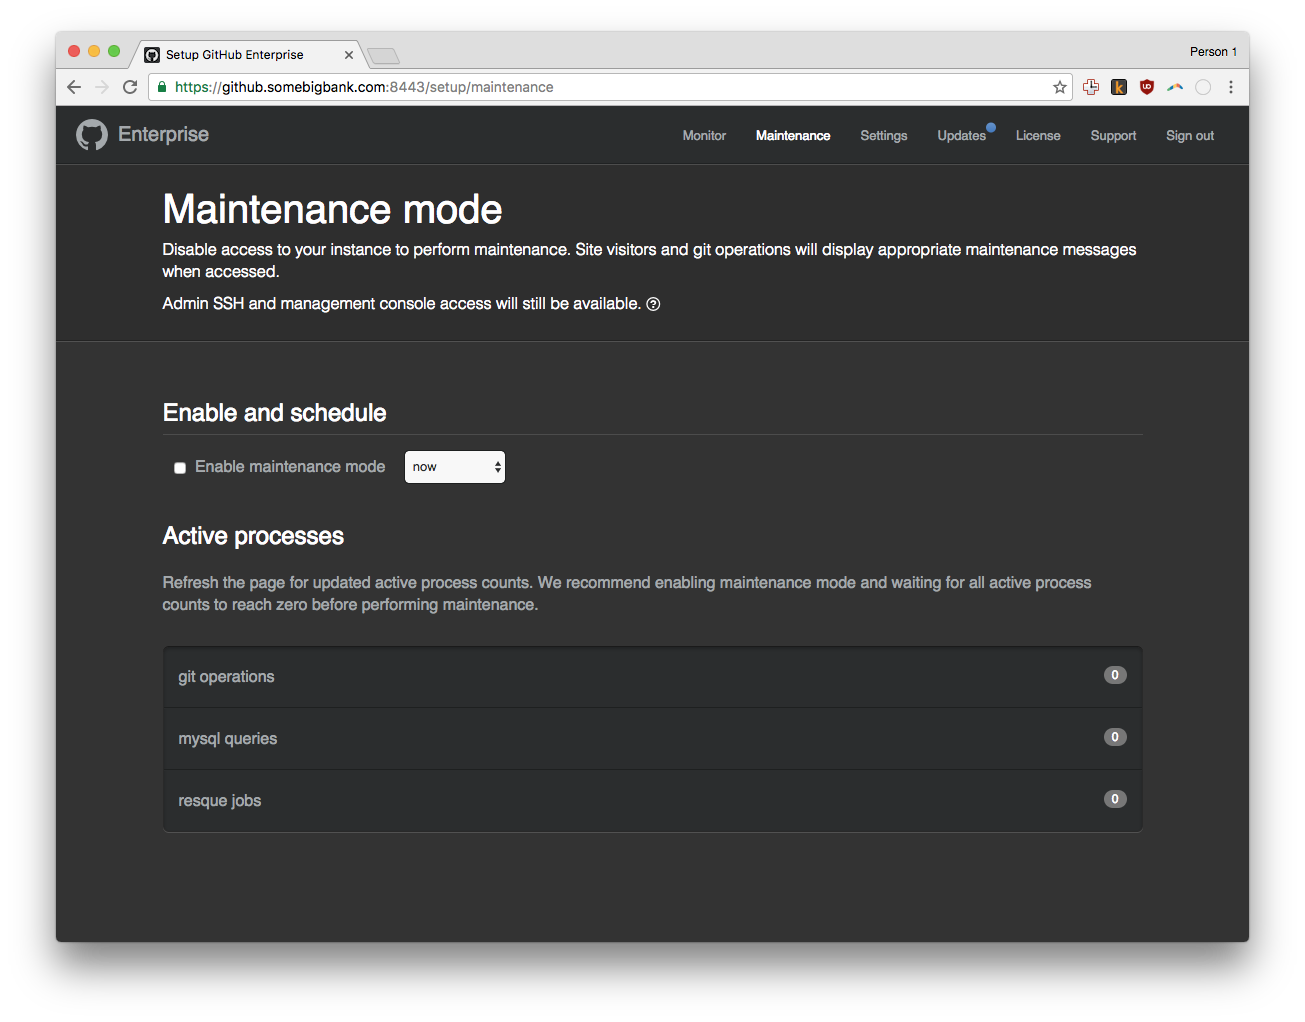Click the green padlock security icon
Image resolution: width=1305 pixels, height=1022 pixels.
click(162, 87)
